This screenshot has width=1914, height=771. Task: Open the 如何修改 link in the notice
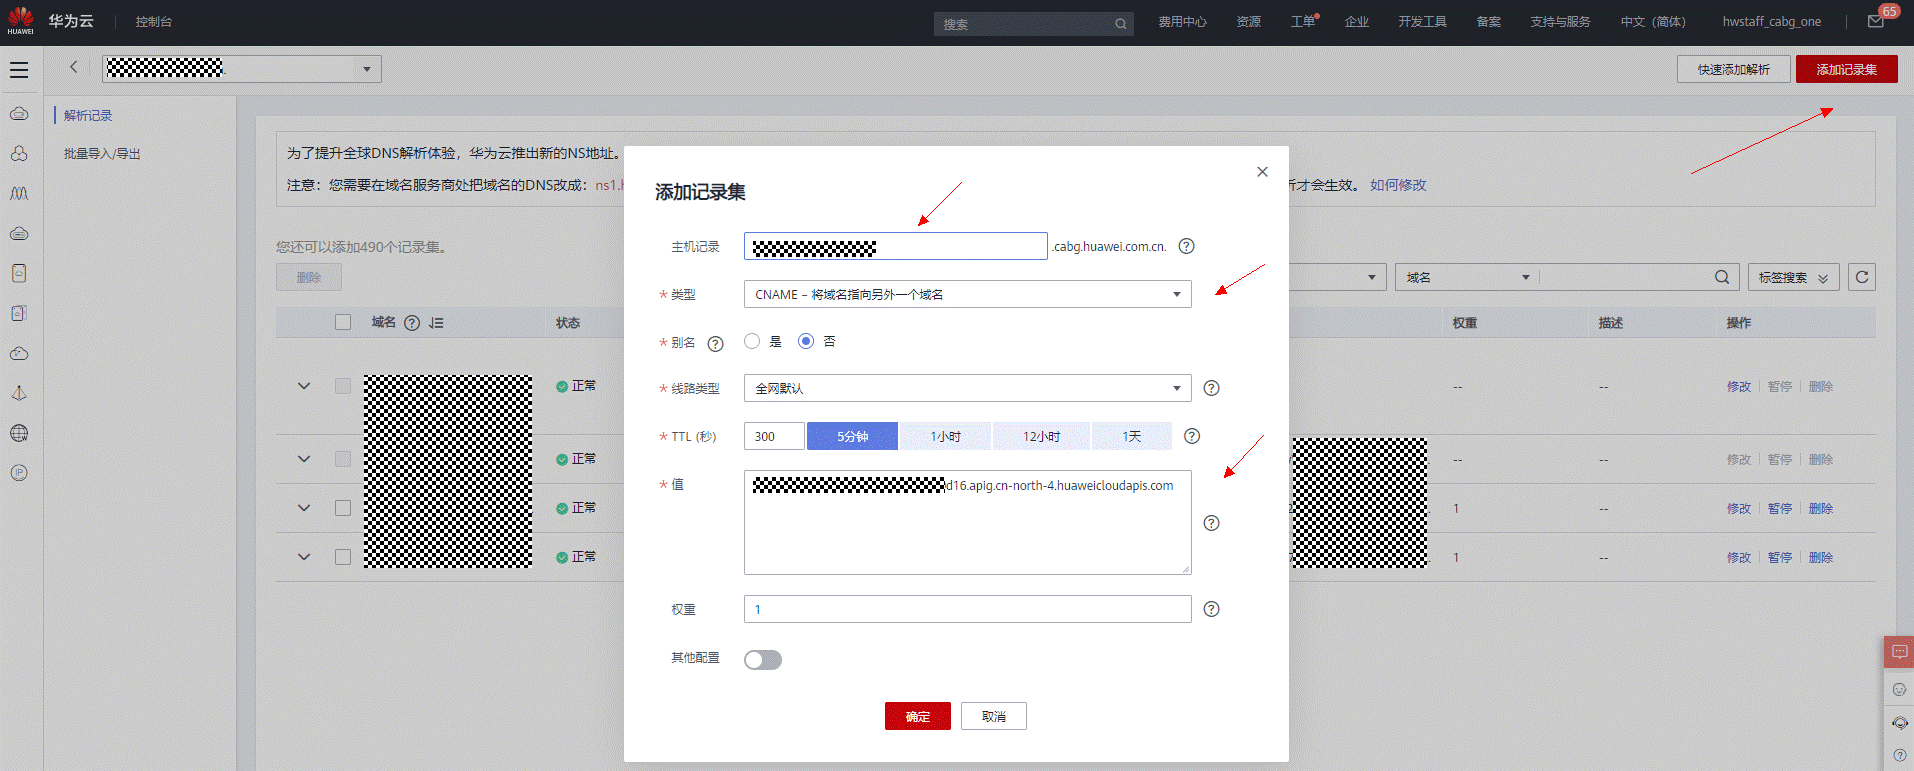coord(1398,185)
